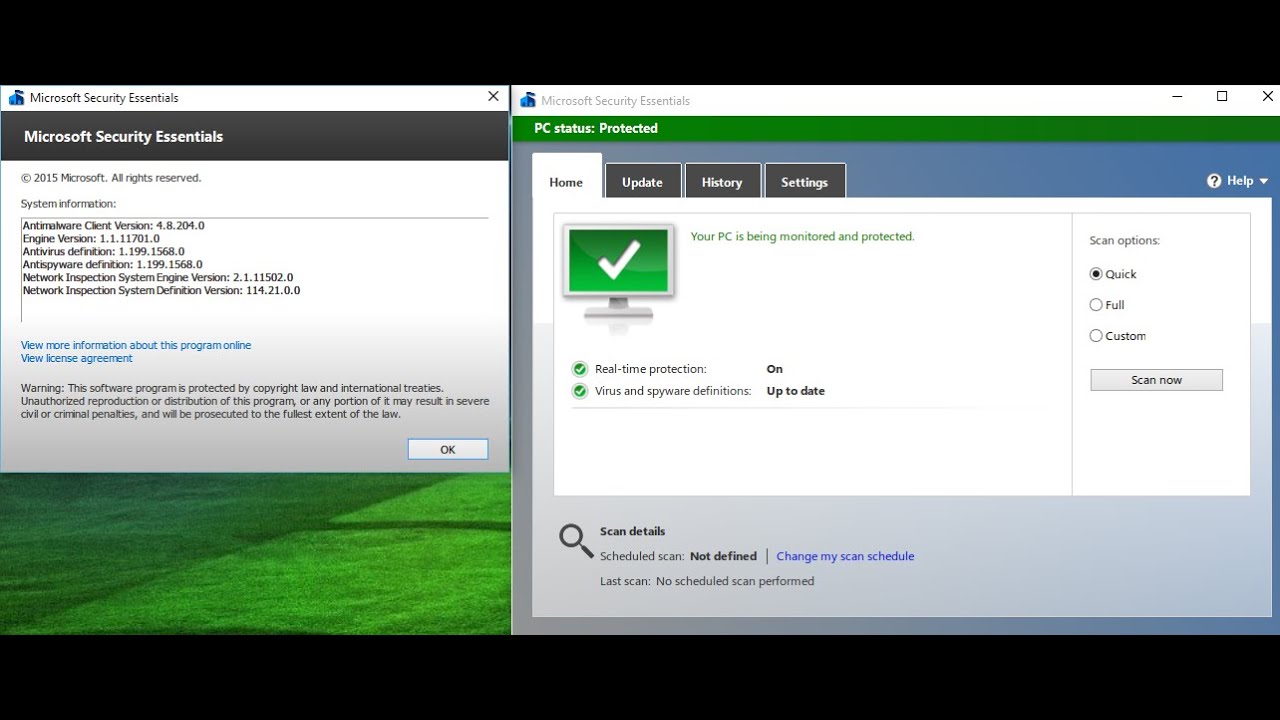Viewport: 1280px width, 720px height.
Task: Click the Security Essentials icon in main window title bar
Action: click(x=528, y=100)
